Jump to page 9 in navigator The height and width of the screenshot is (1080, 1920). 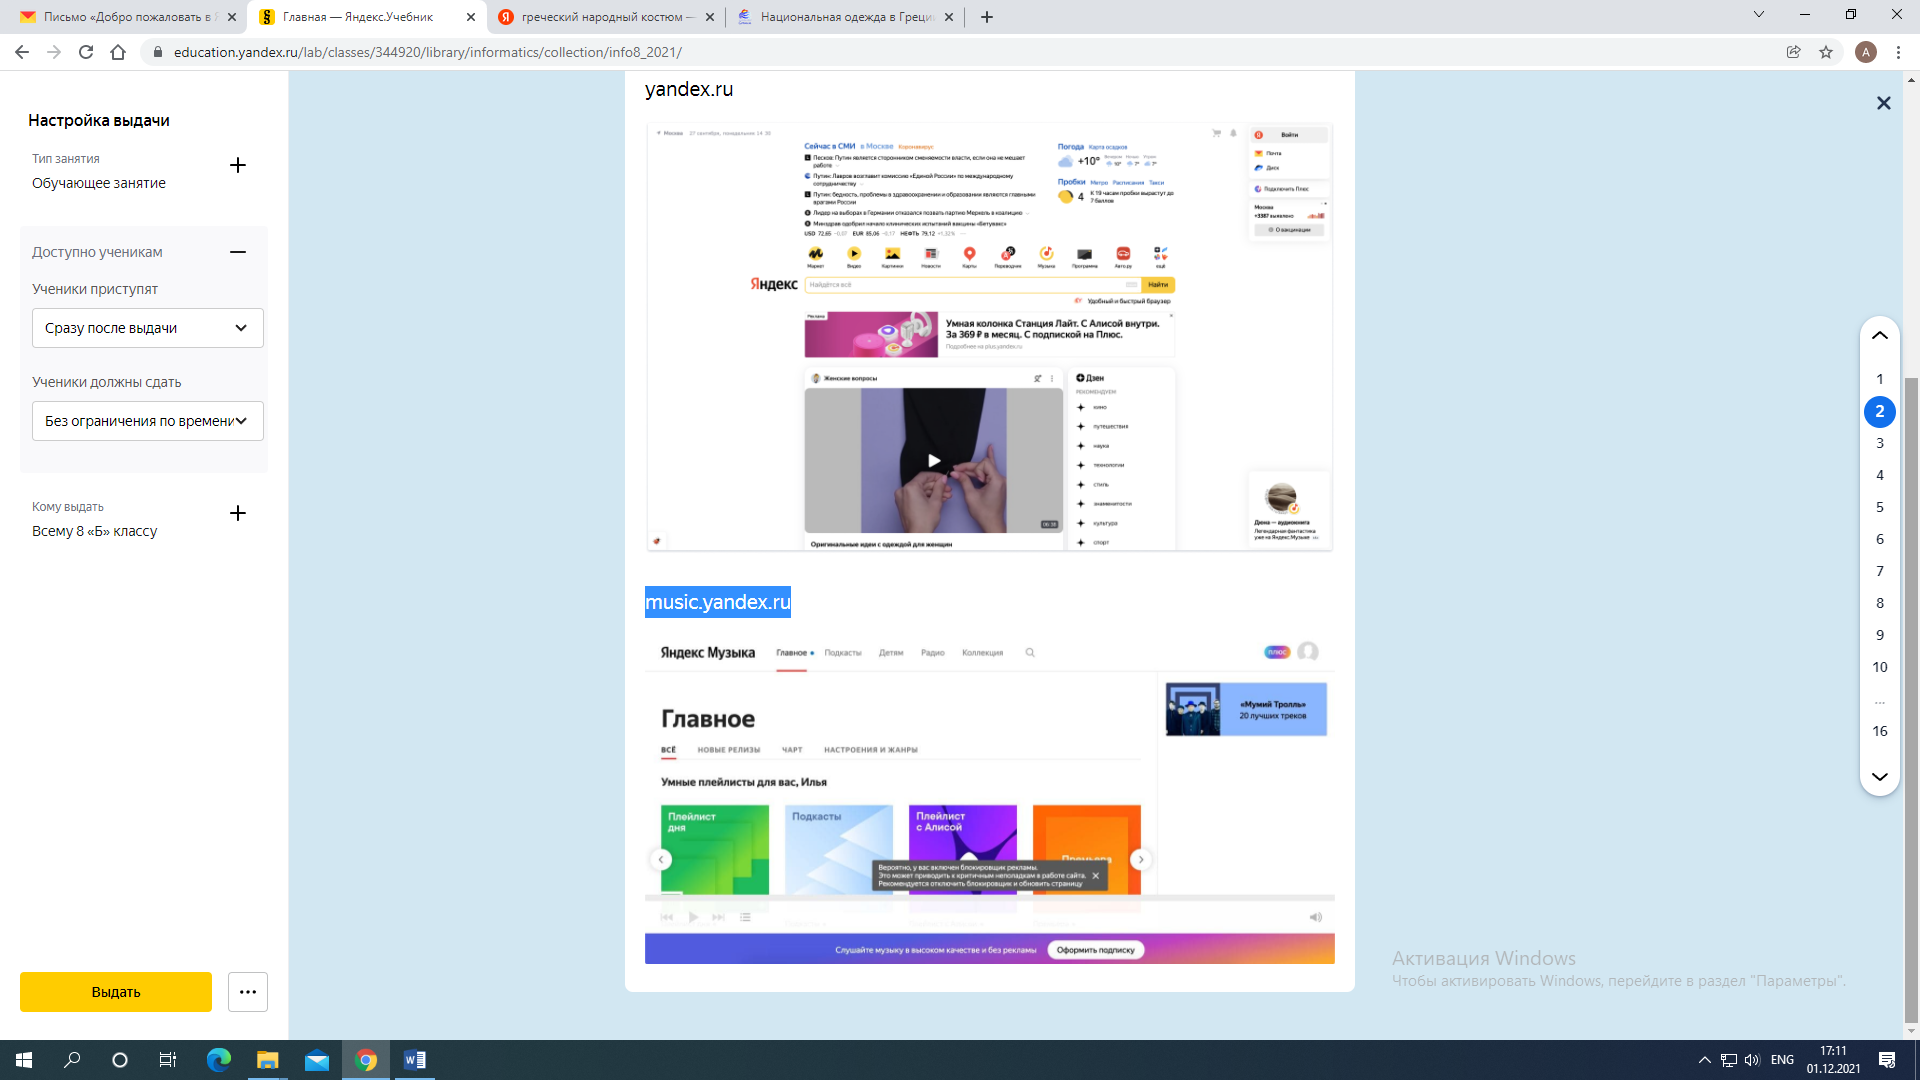[1880, 635]
